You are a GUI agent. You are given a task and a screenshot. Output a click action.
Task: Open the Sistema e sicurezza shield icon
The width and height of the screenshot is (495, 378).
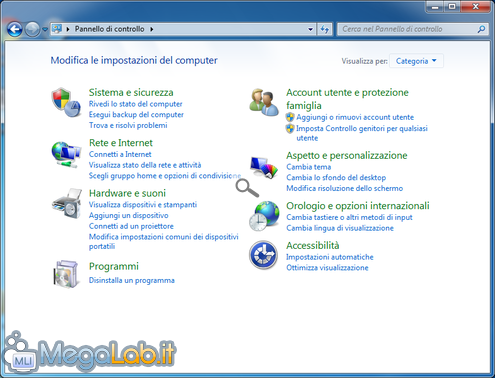tap(66, 103)
